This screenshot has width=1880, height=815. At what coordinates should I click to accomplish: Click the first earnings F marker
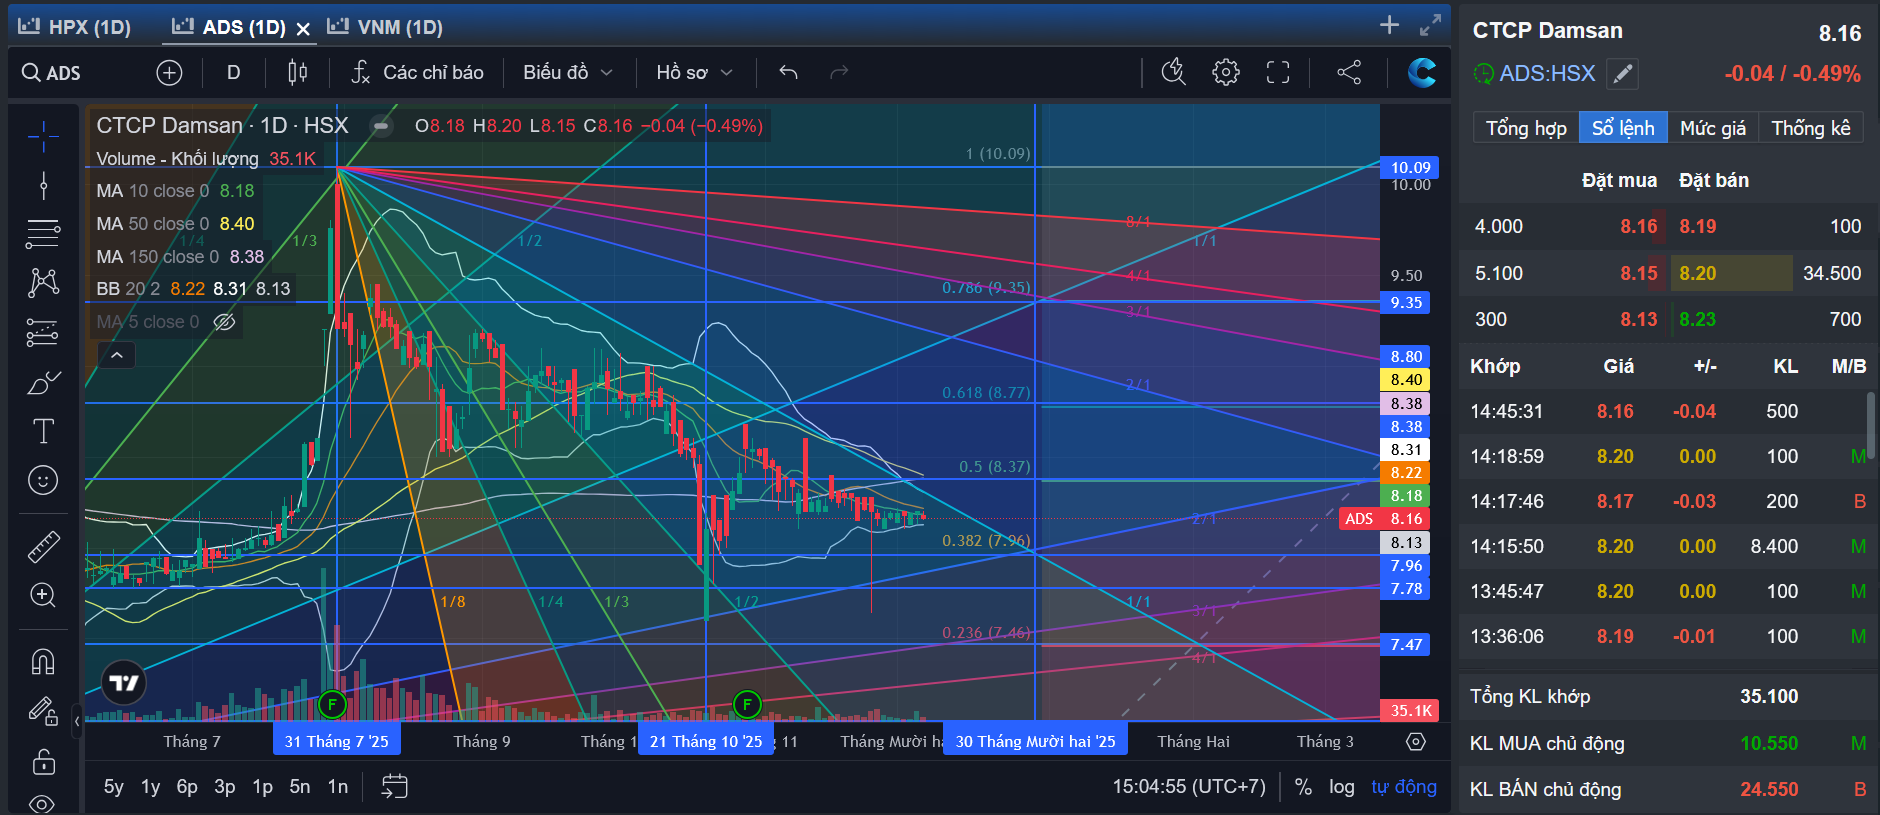point(332,704)
